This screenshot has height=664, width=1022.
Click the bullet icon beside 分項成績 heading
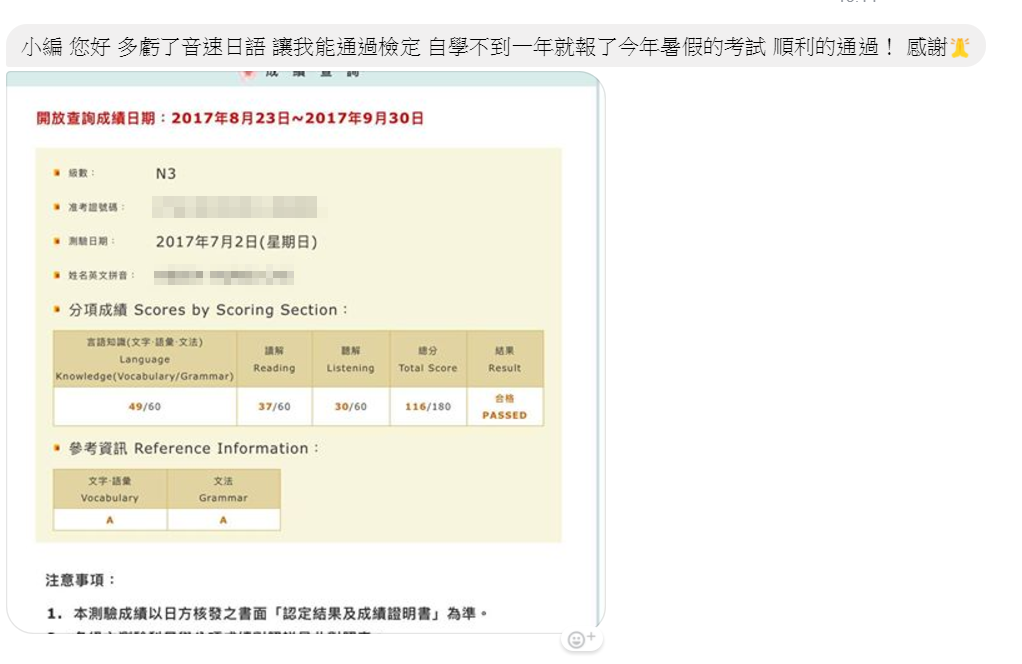click(x=57, y=310)
